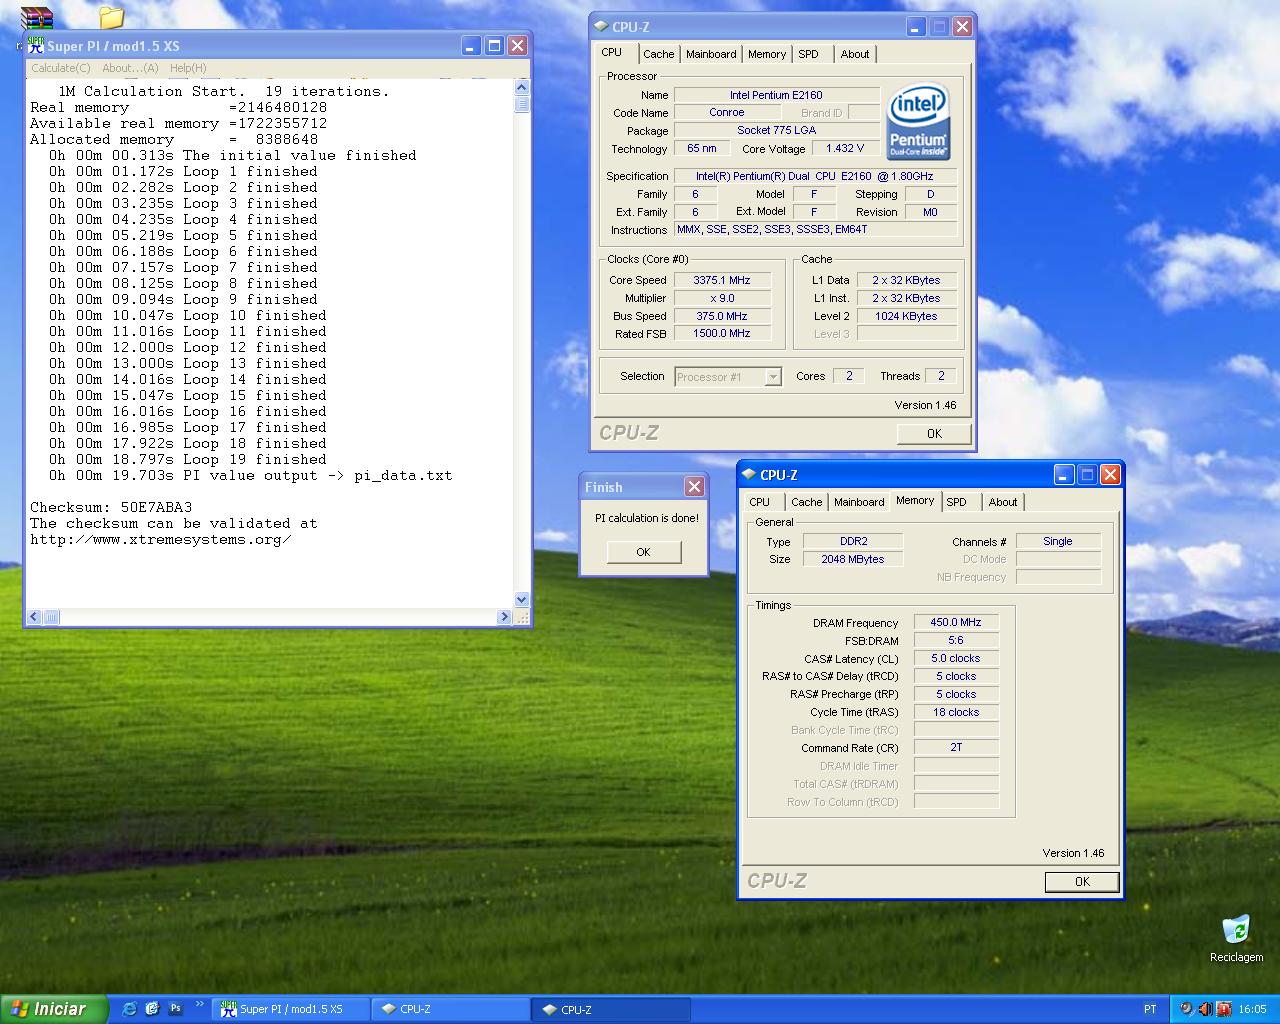
Task: Open the red security alert icon in the tray
Action: click(1223, 1009)
